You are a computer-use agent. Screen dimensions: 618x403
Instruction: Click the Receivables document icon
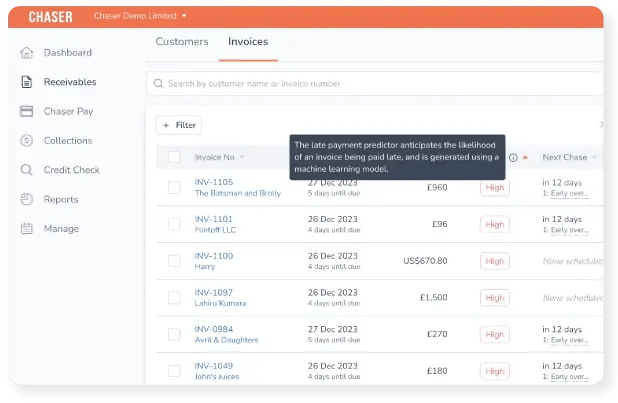pos(26,82)
